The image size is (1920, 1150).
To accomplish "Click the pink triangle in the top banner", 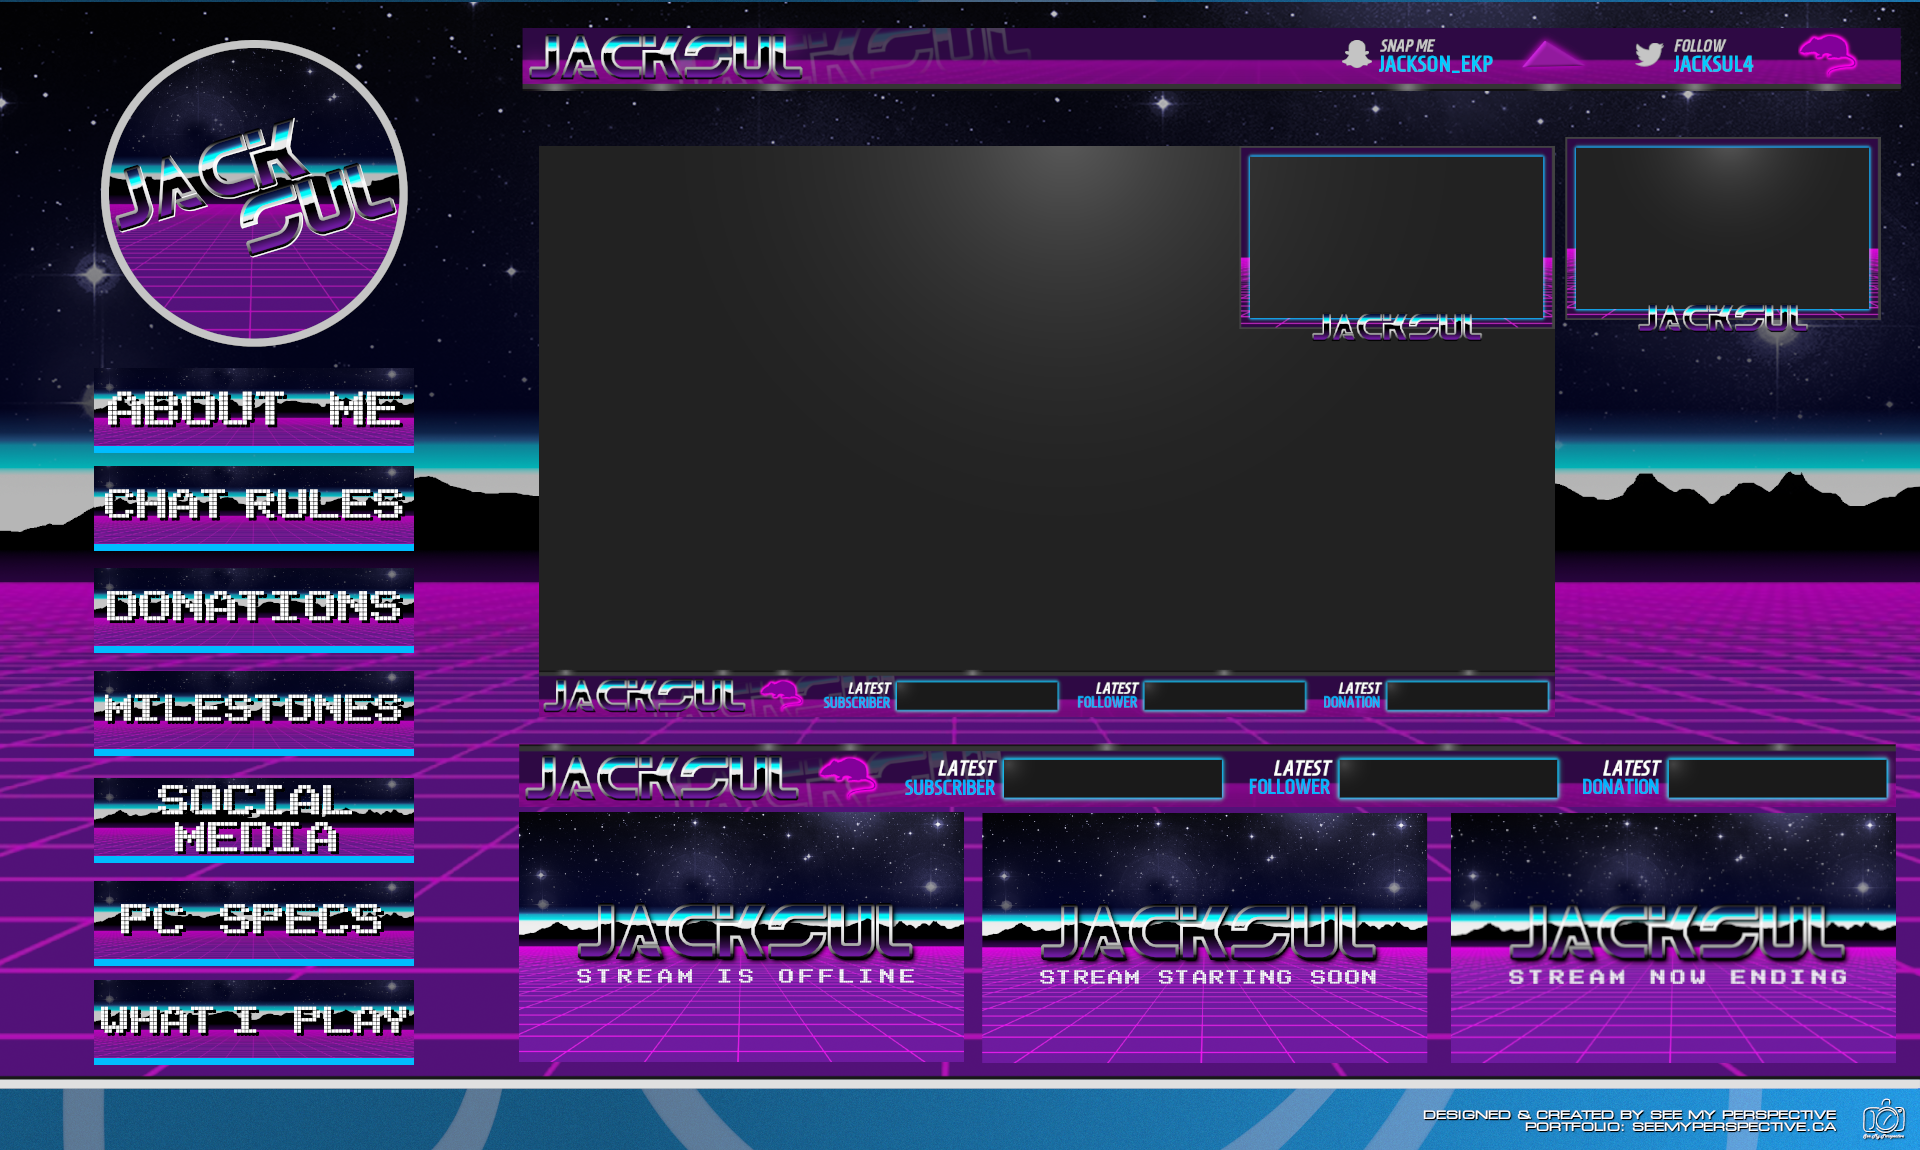I will click(x=1551, y=54).
